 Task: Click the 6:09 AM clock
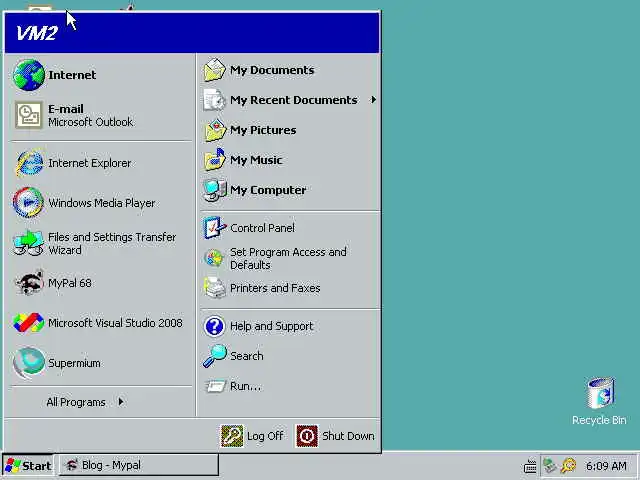[x=606, y=466]
